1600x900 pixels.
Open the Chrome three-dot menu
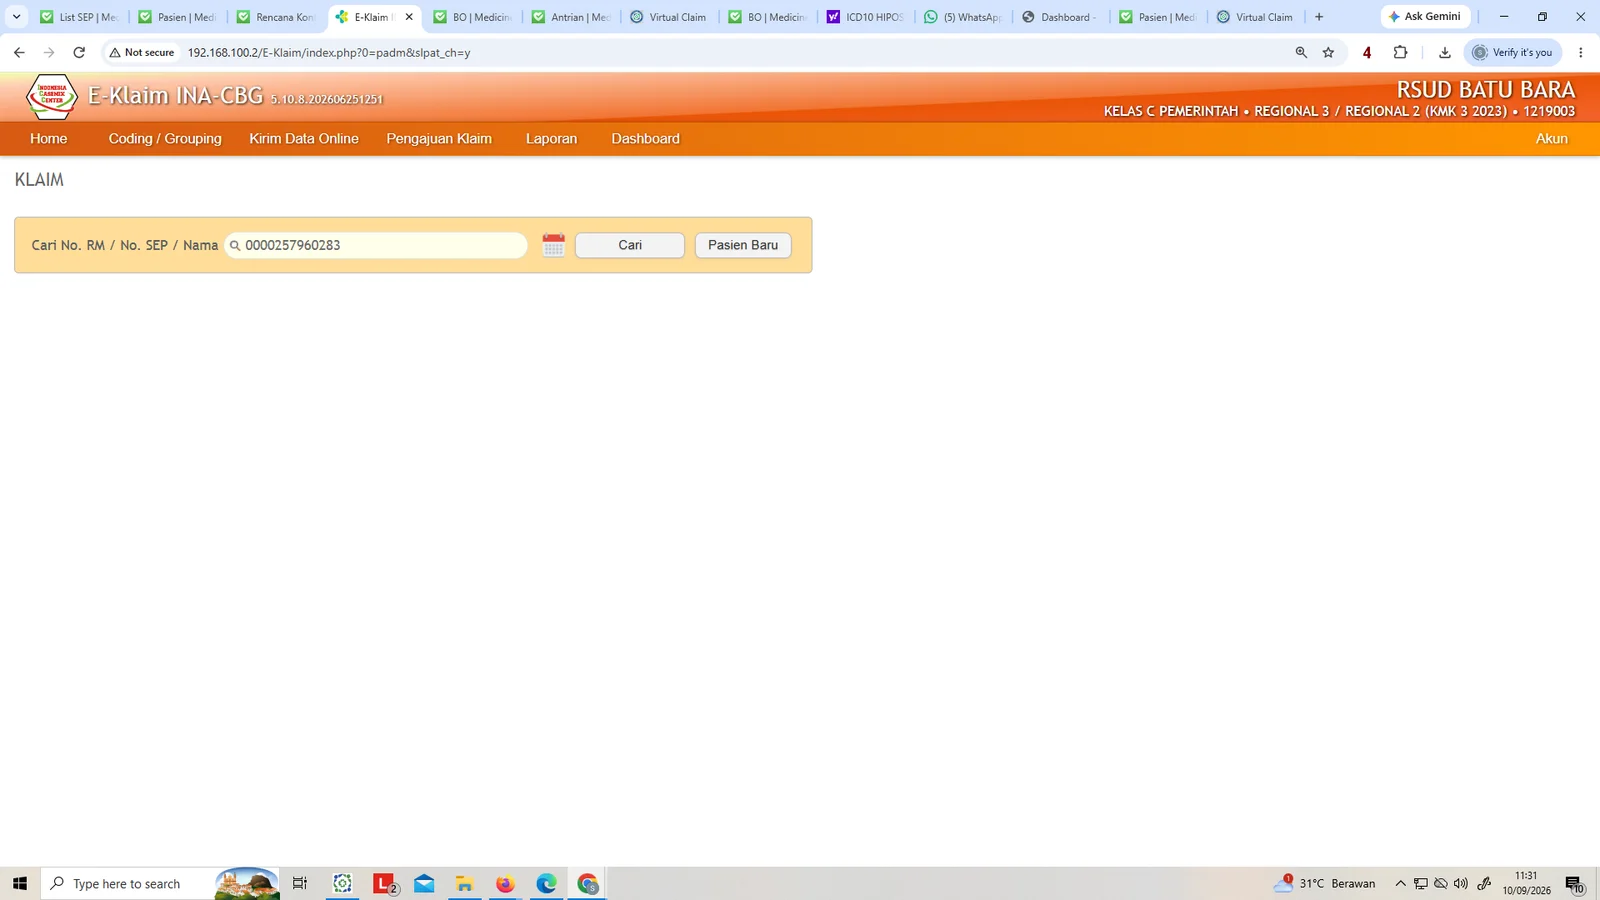coord(1580,53)
